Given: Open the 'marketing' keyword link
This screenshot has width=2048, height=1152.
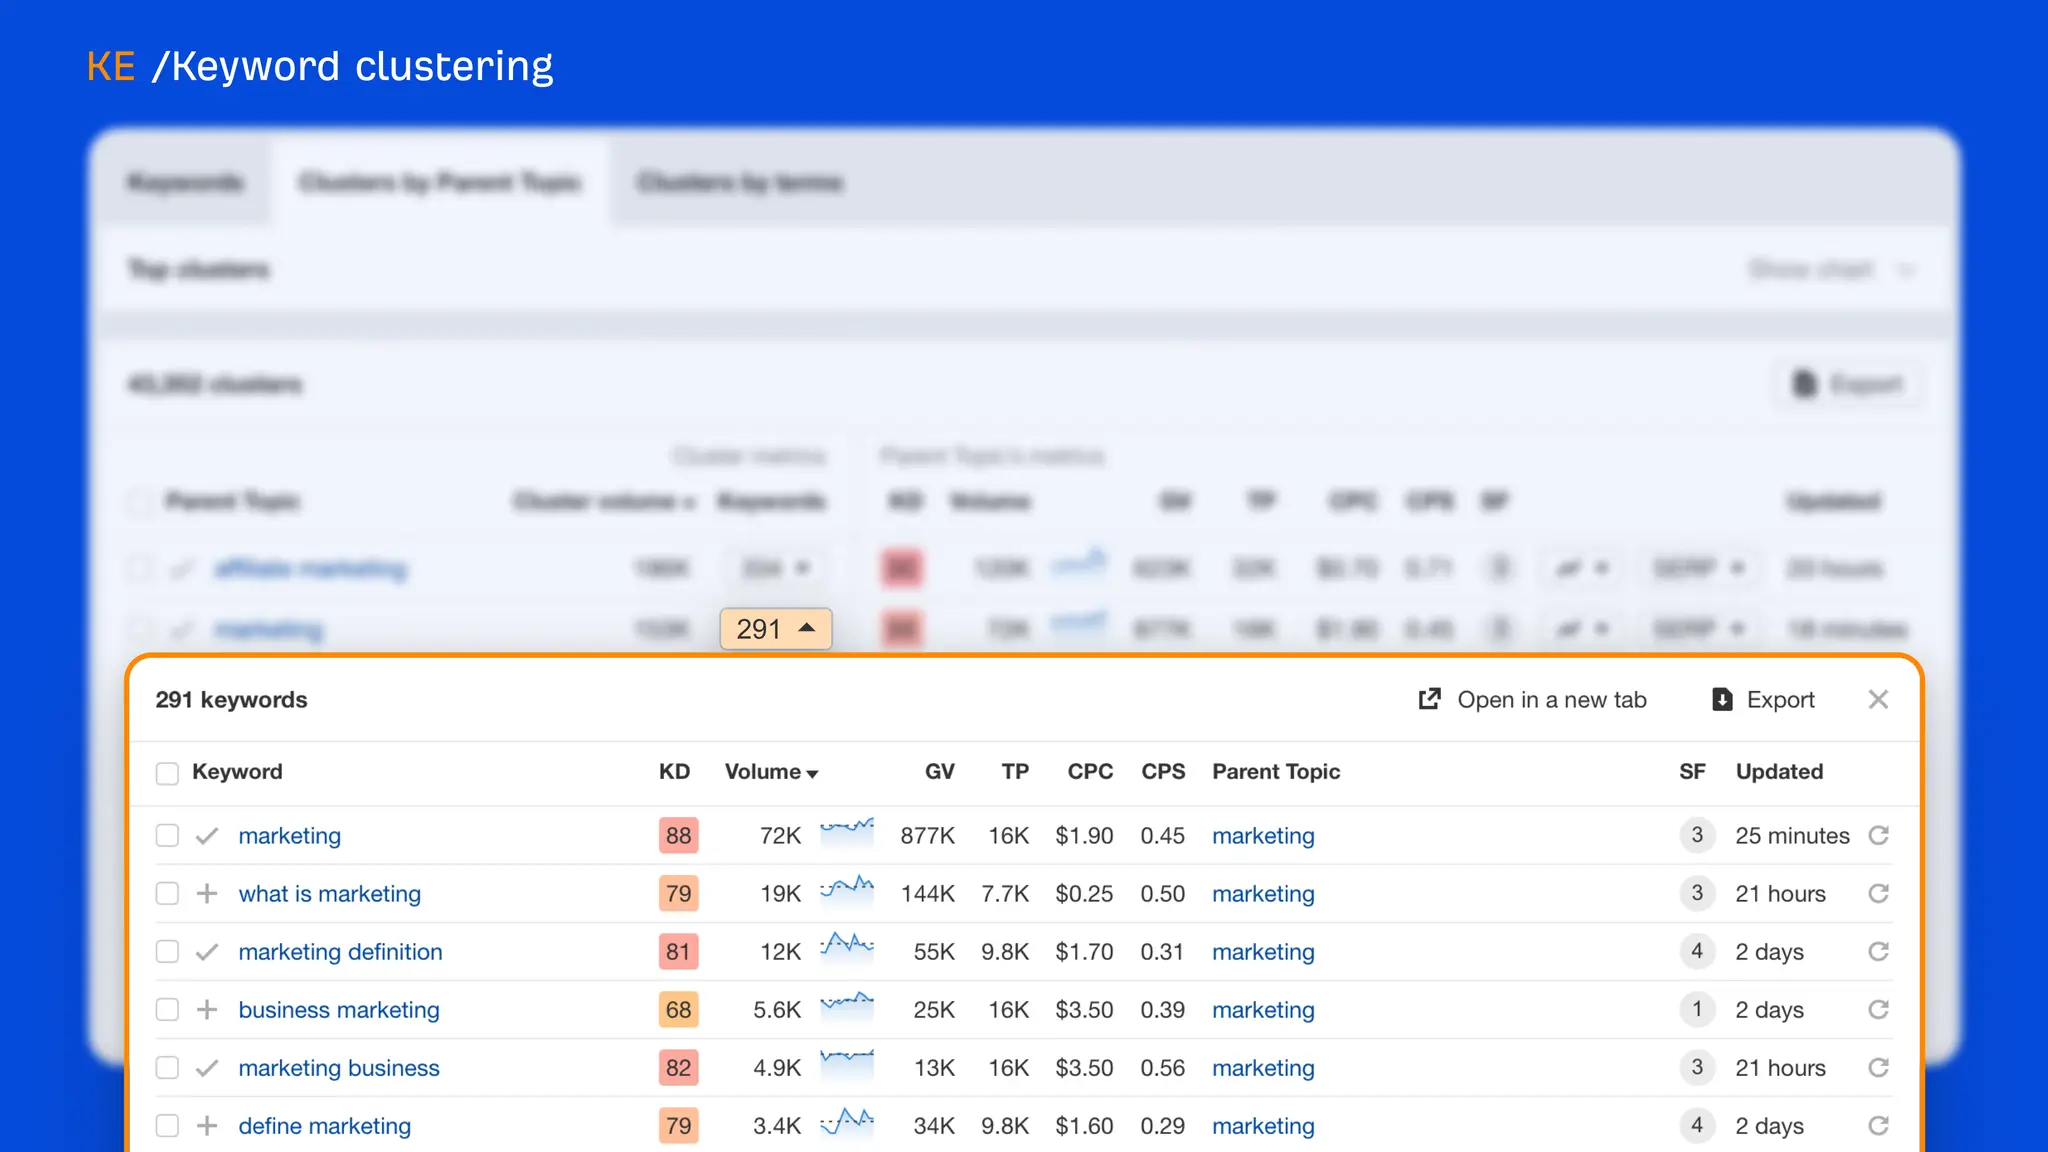Looking at the screenshot, I should point(290,836).
